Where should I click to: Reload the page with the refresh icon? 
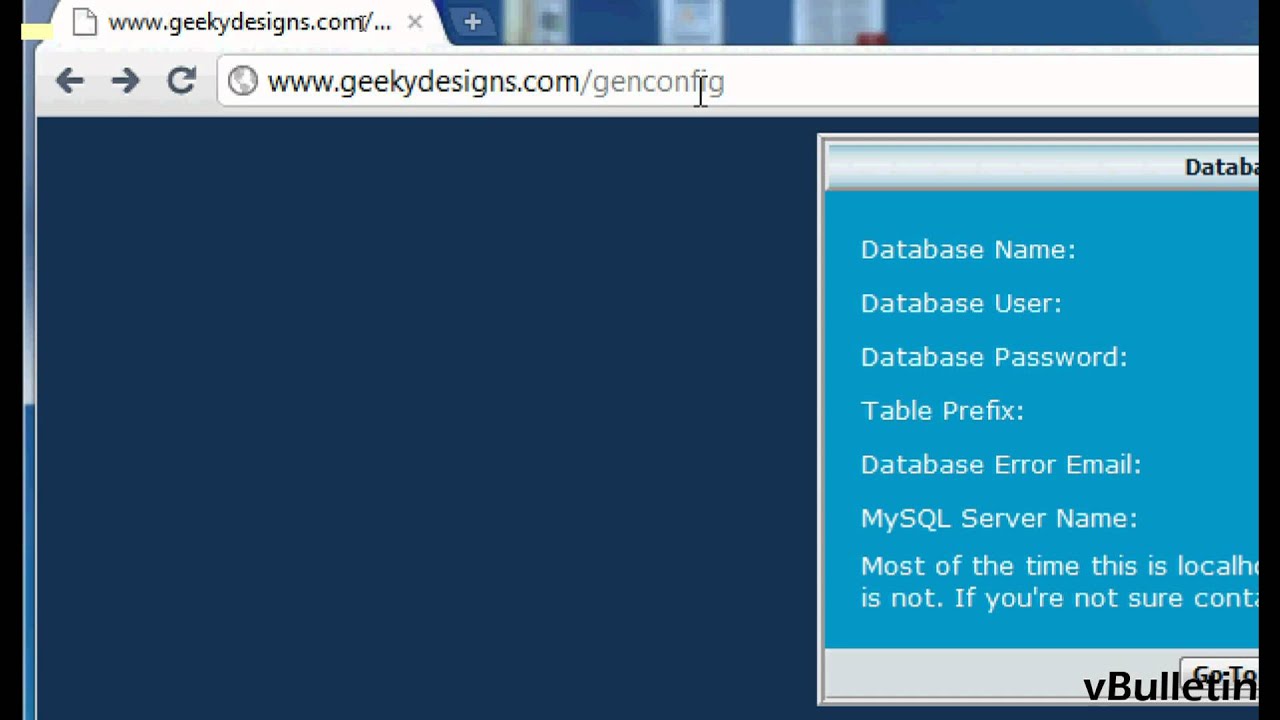coord(181,81)
